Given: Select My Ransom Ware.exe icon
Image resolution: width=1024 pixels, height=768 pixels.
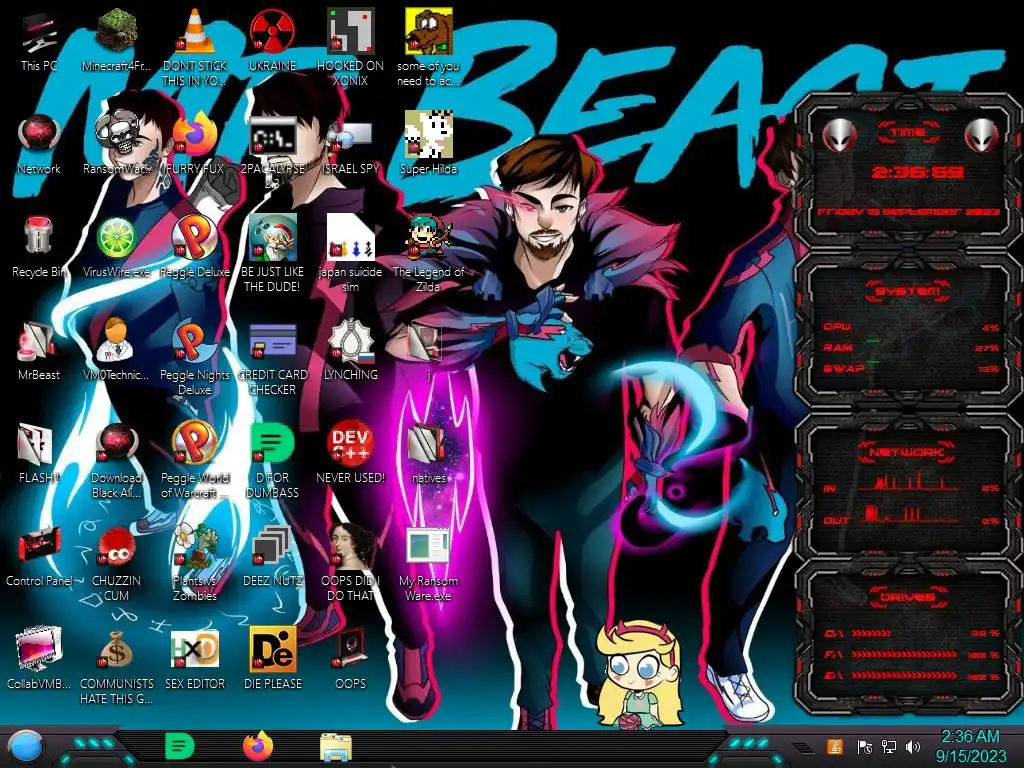Looking at the screenshot, I should tap(428, 546).
